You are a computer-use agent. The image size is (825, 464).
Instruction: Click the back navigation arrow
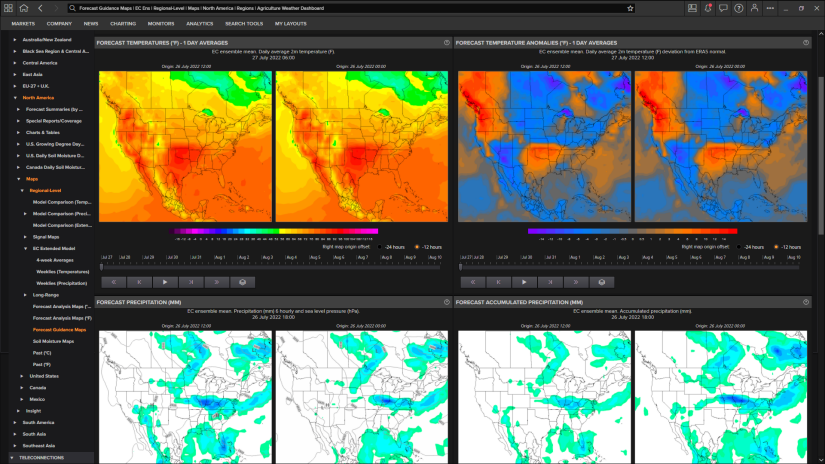pos(40,8)
